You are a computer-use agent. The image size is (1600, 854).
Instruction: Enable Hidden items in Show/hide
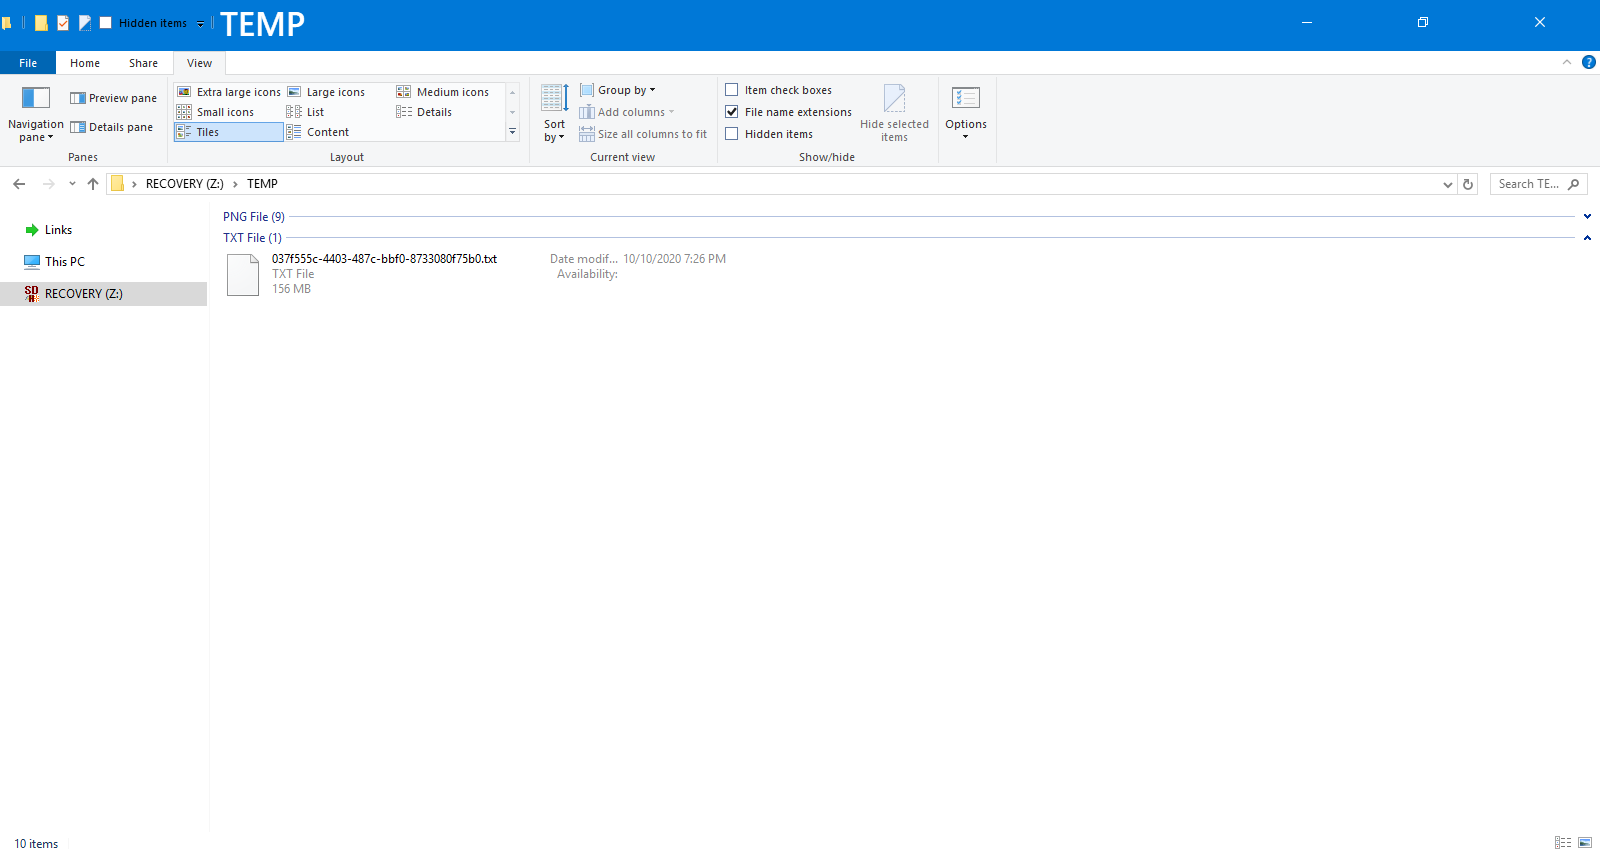[x=769, y=134]
